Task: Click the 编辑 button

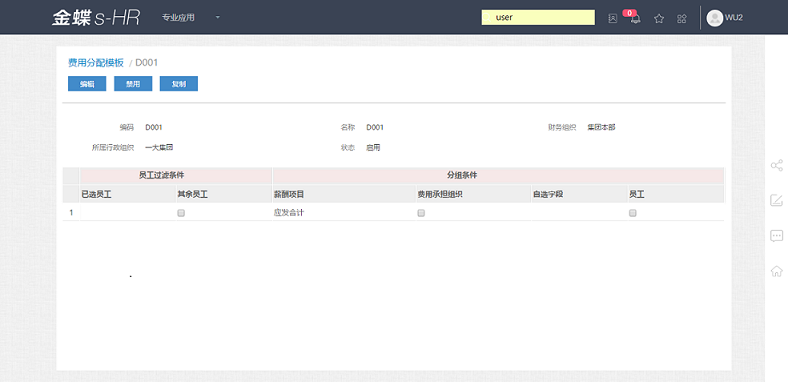Action: 87,84
